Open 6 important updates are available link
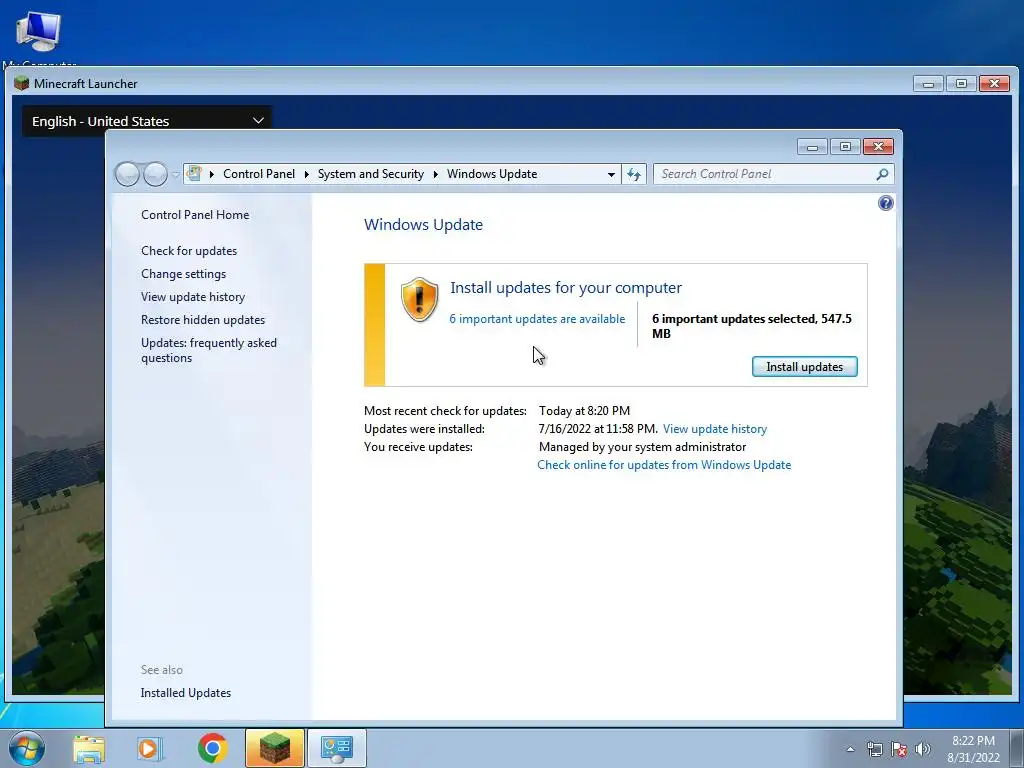The image size is (1024, 768). point(537,319)
